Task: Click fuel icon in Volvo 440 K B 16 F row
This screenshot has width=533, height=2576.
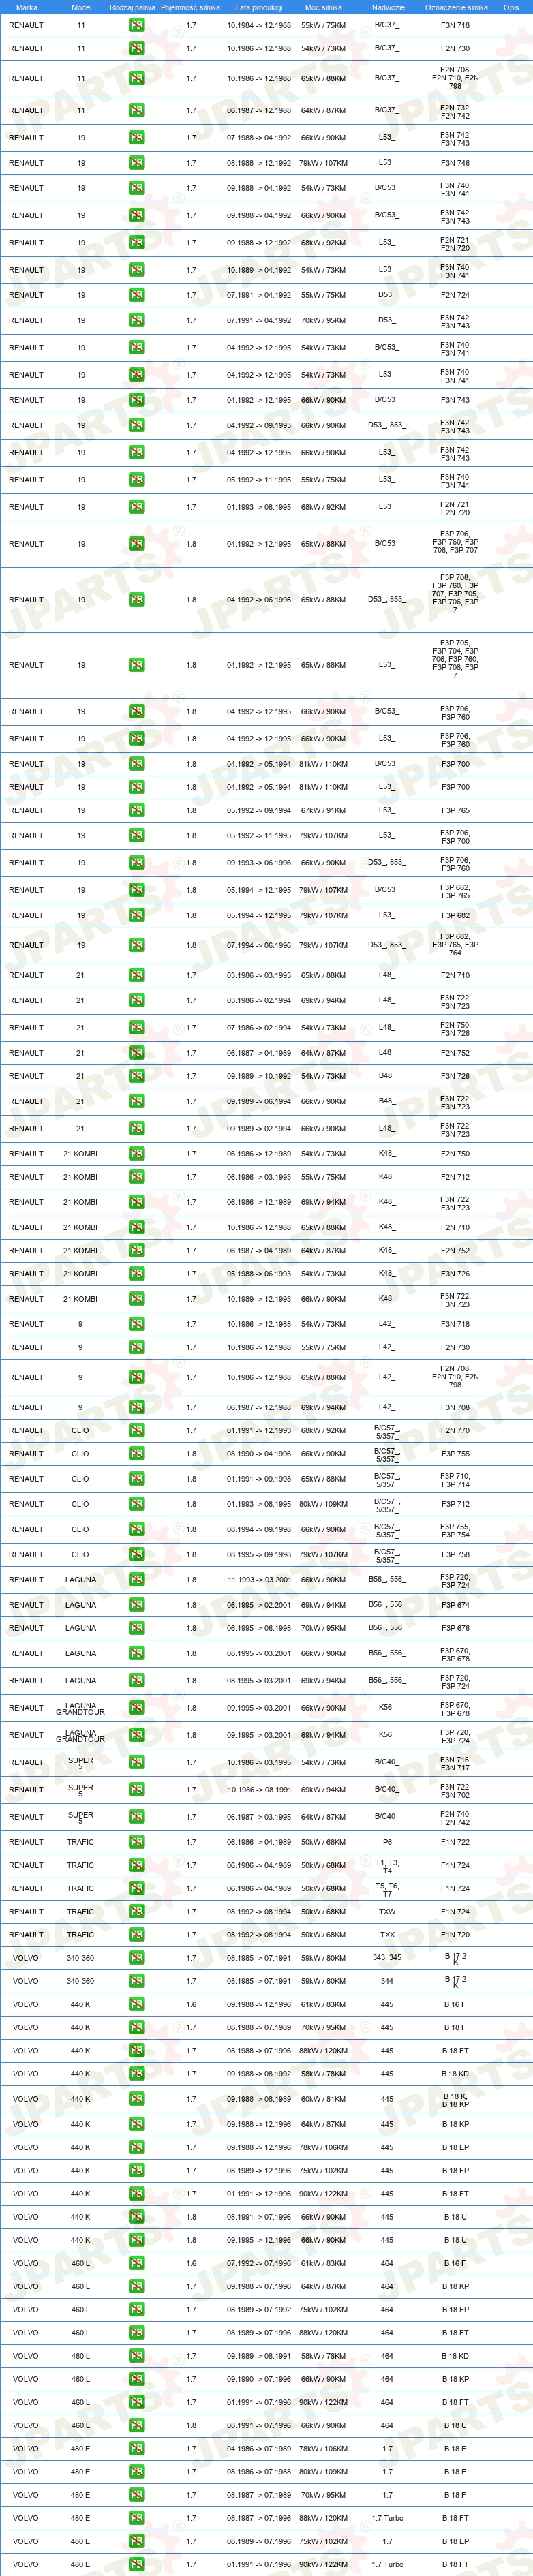Action: tap(137, 2004)
